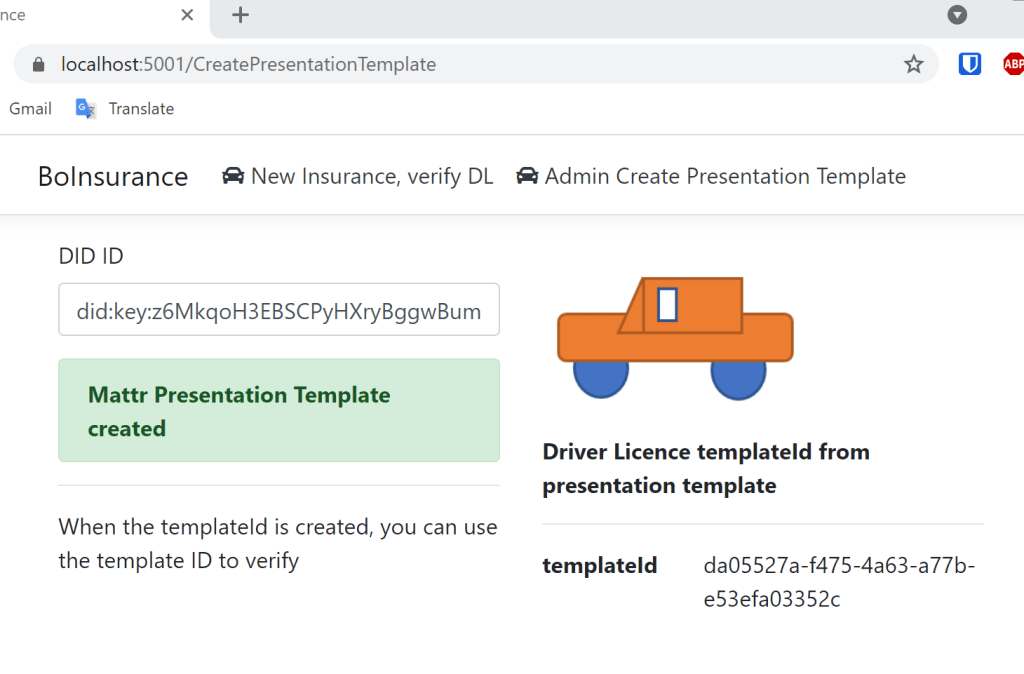Click the car icon beside New Insurance
The width and height of the screenshot is (1024, 674).
(233, 176)
